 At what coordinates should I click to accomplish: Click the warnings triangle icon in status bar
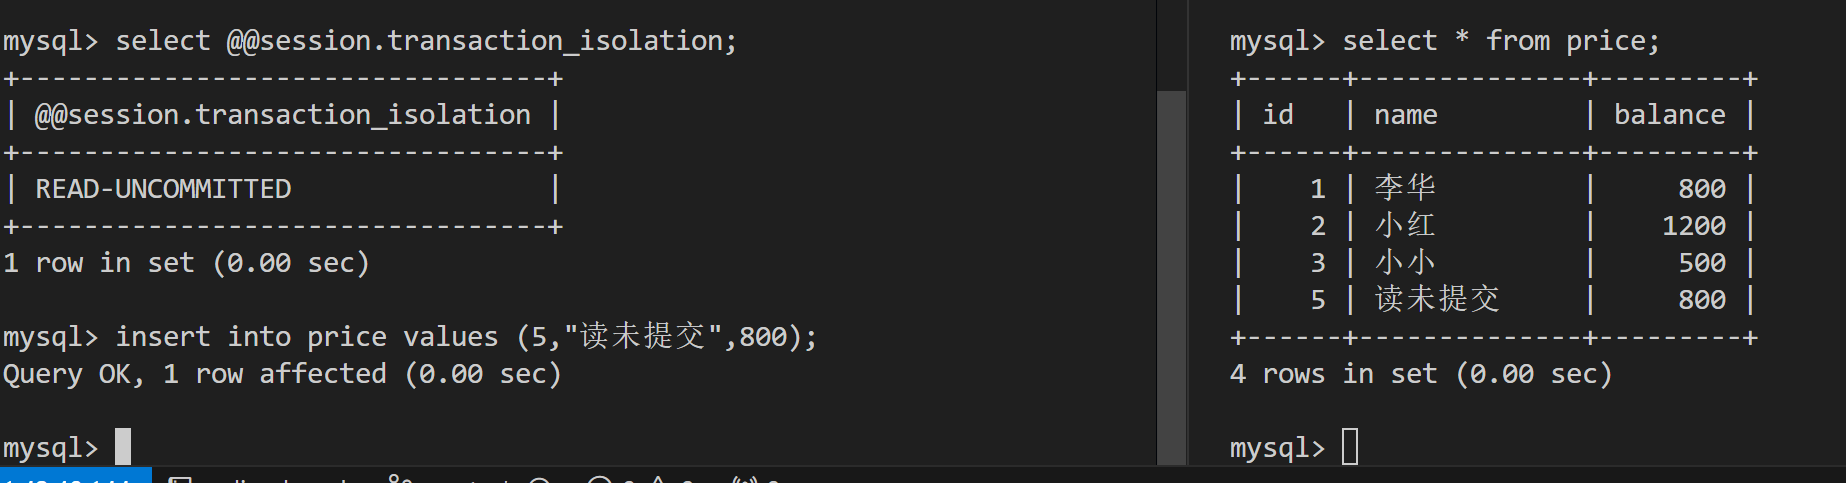click(x=658, y=480)
